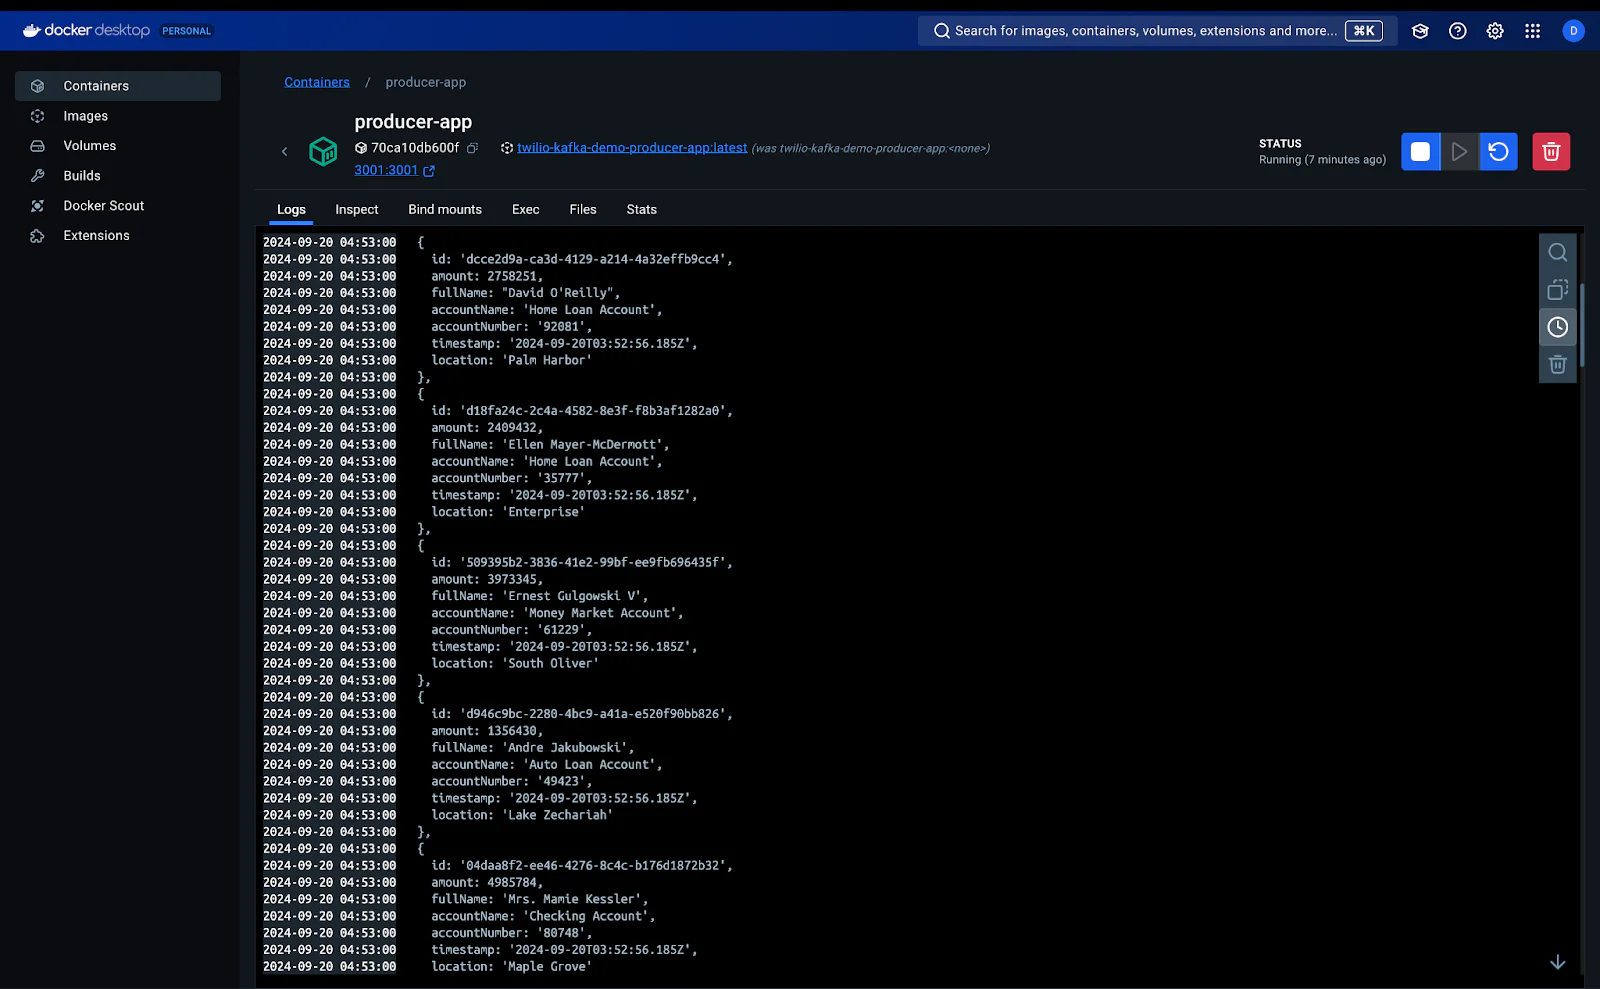Open the twilio-kafka-demo-producer-app:latest image link

[632, 148]
